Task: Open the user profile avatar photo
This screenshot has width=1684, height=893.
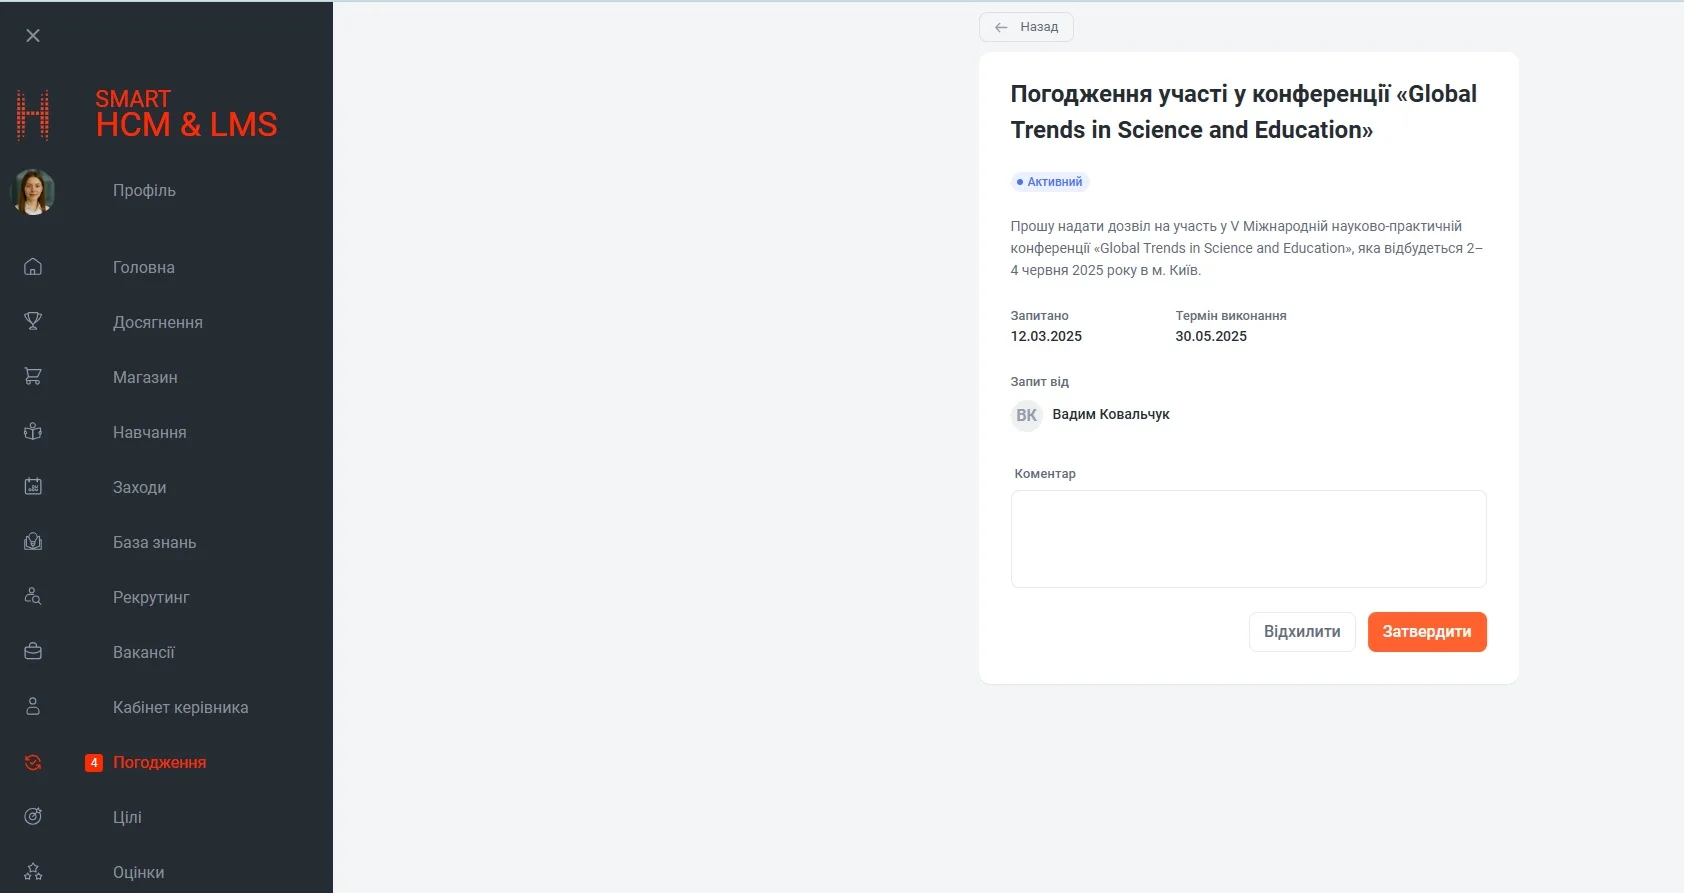Action: [33, 191]
